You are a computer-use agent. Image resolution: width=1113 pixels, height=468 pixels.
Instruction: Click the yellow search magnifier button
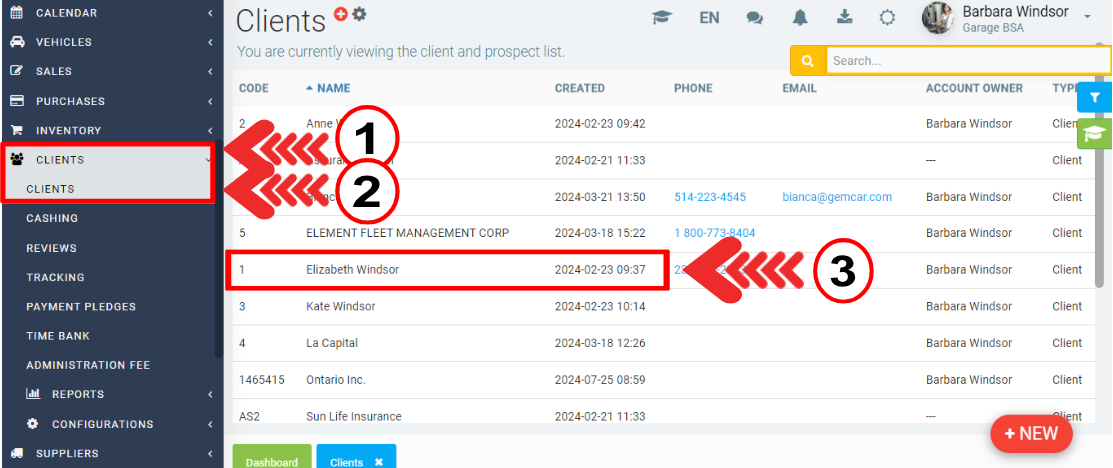click(x=807, y=61)
